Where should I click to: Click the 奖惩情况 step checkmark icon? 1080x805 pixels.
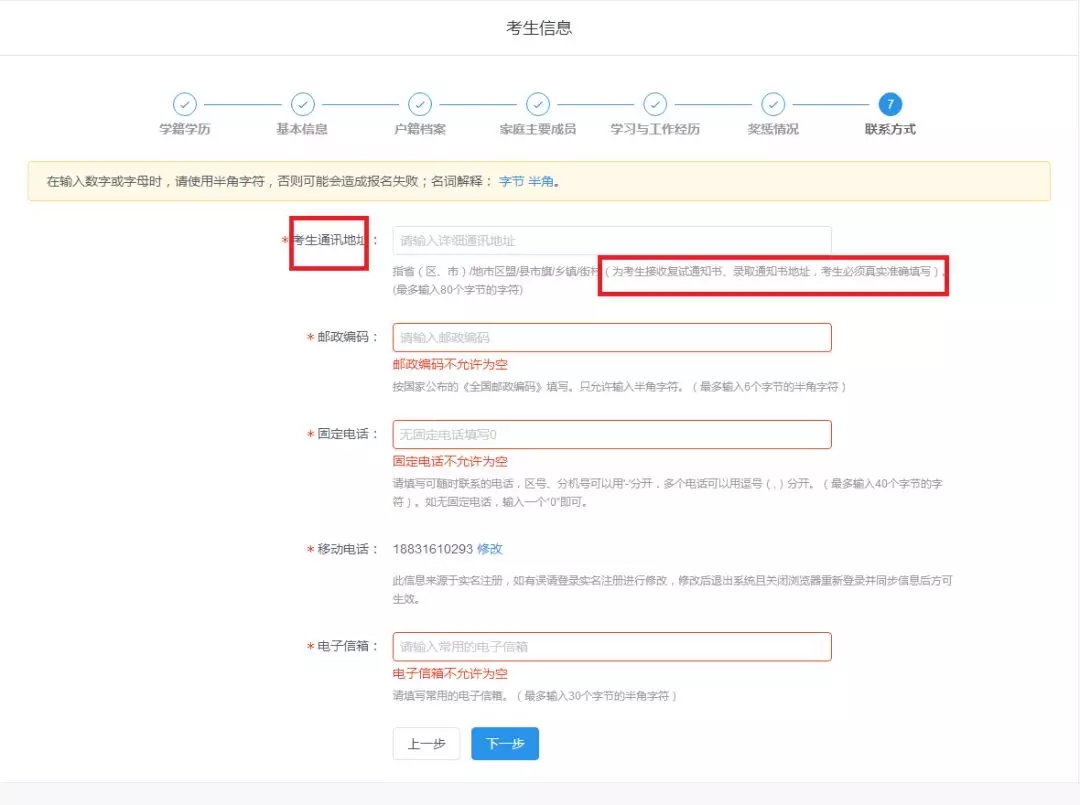pyautogui.click(x=773, y=104)
